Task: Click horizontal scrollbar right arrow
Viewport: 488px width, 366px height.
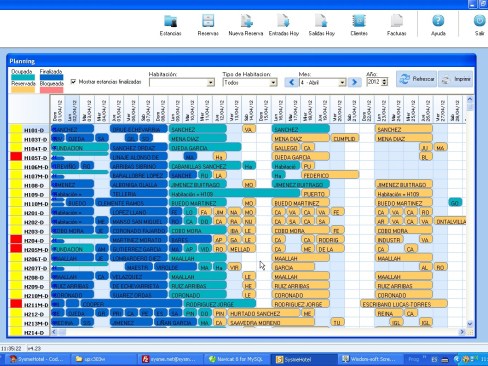Action: coord(462,332)
